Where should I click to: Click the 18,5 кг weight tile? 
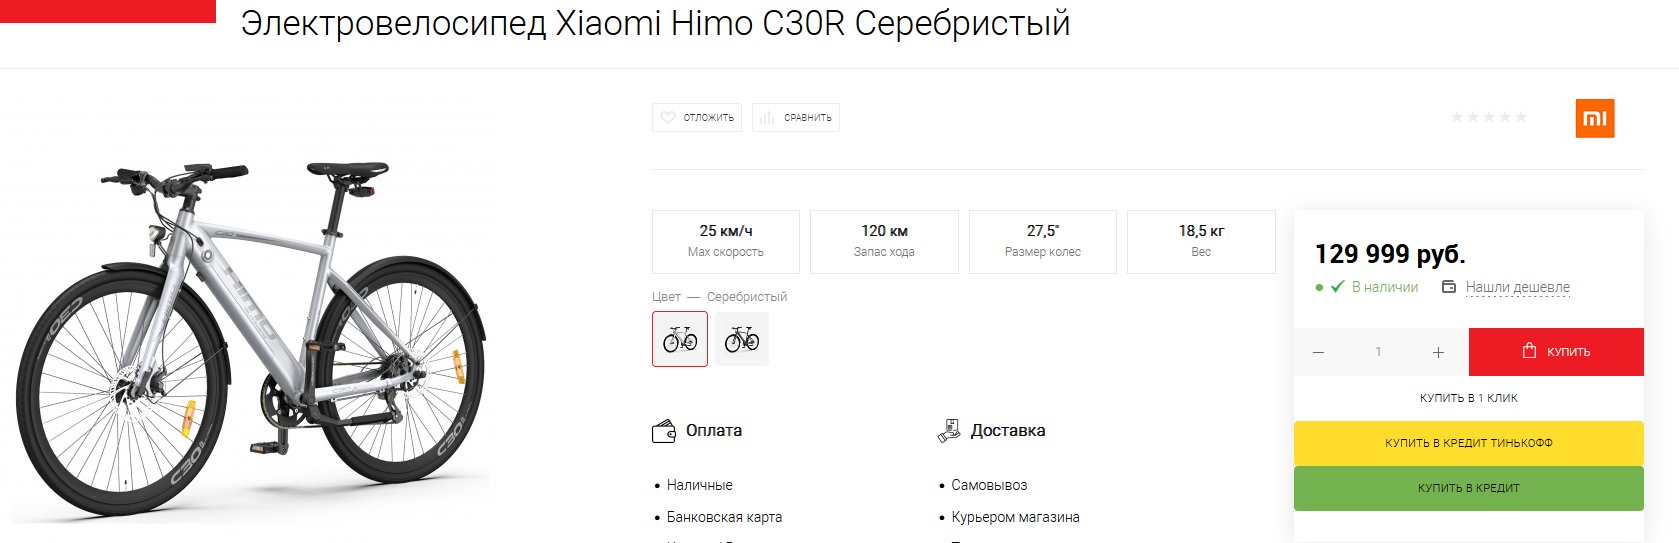[x=1201, y=242]
